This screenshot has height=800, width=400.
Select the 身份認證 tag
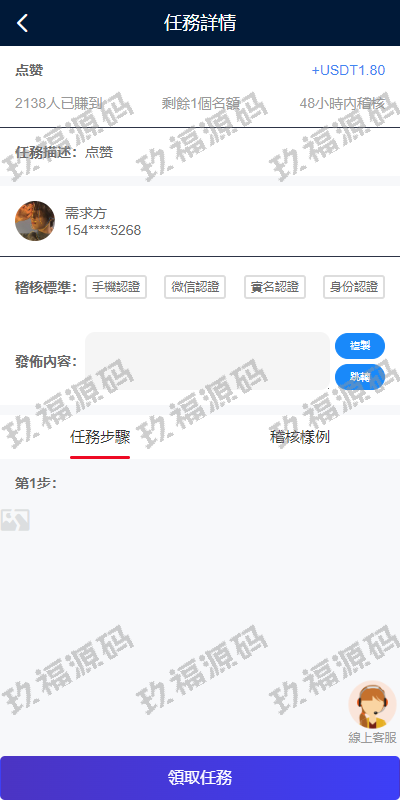(x=354, y=287)
